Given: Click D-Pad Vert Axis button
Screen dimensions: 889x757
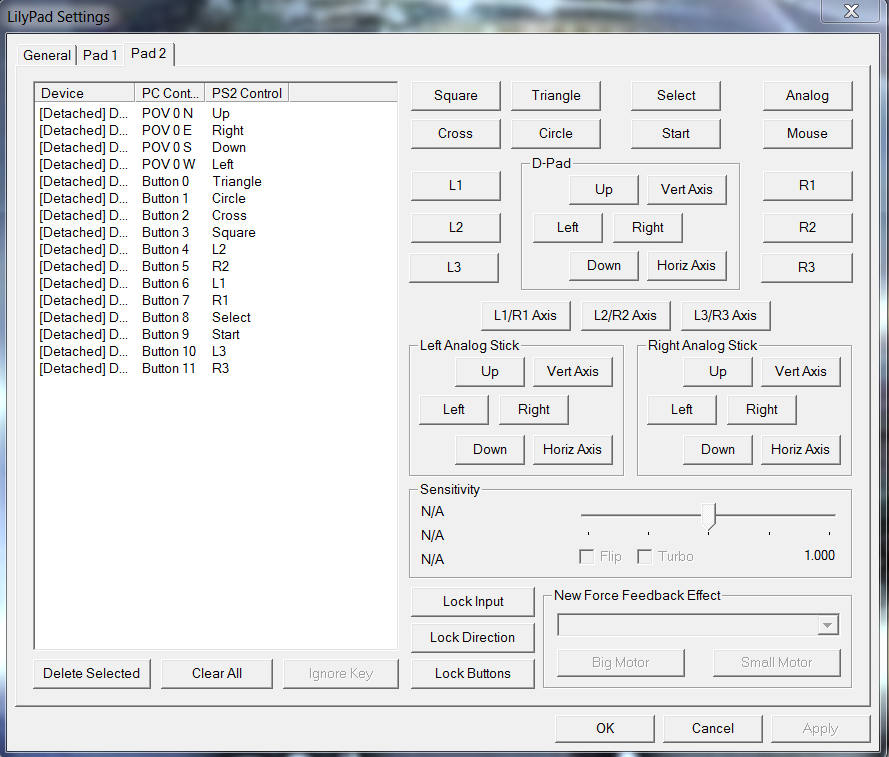Looking at the screenshot, I should click(x=687, y=189).
